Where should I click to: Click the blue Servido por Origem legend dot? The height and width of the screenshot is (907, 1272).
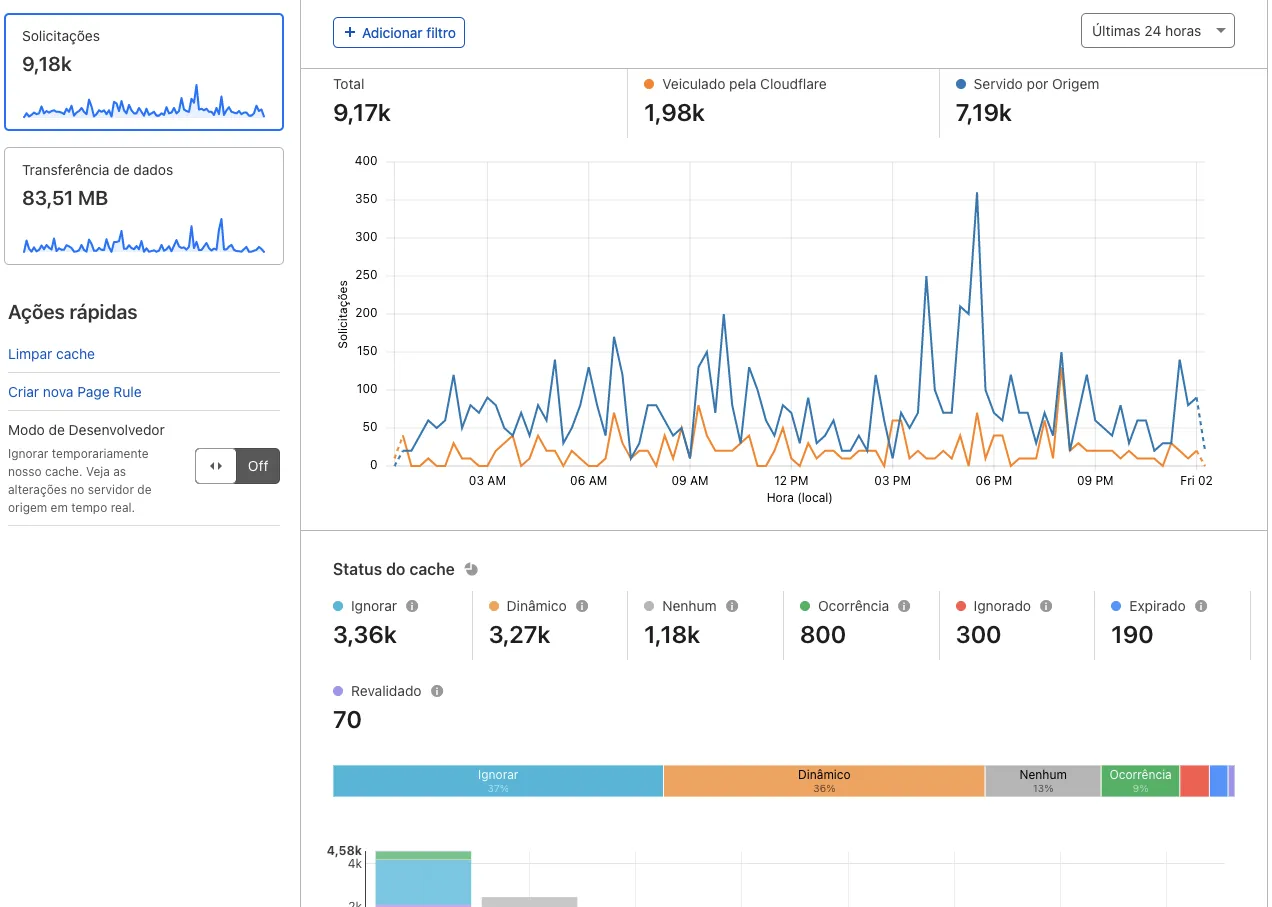point(961,84)
